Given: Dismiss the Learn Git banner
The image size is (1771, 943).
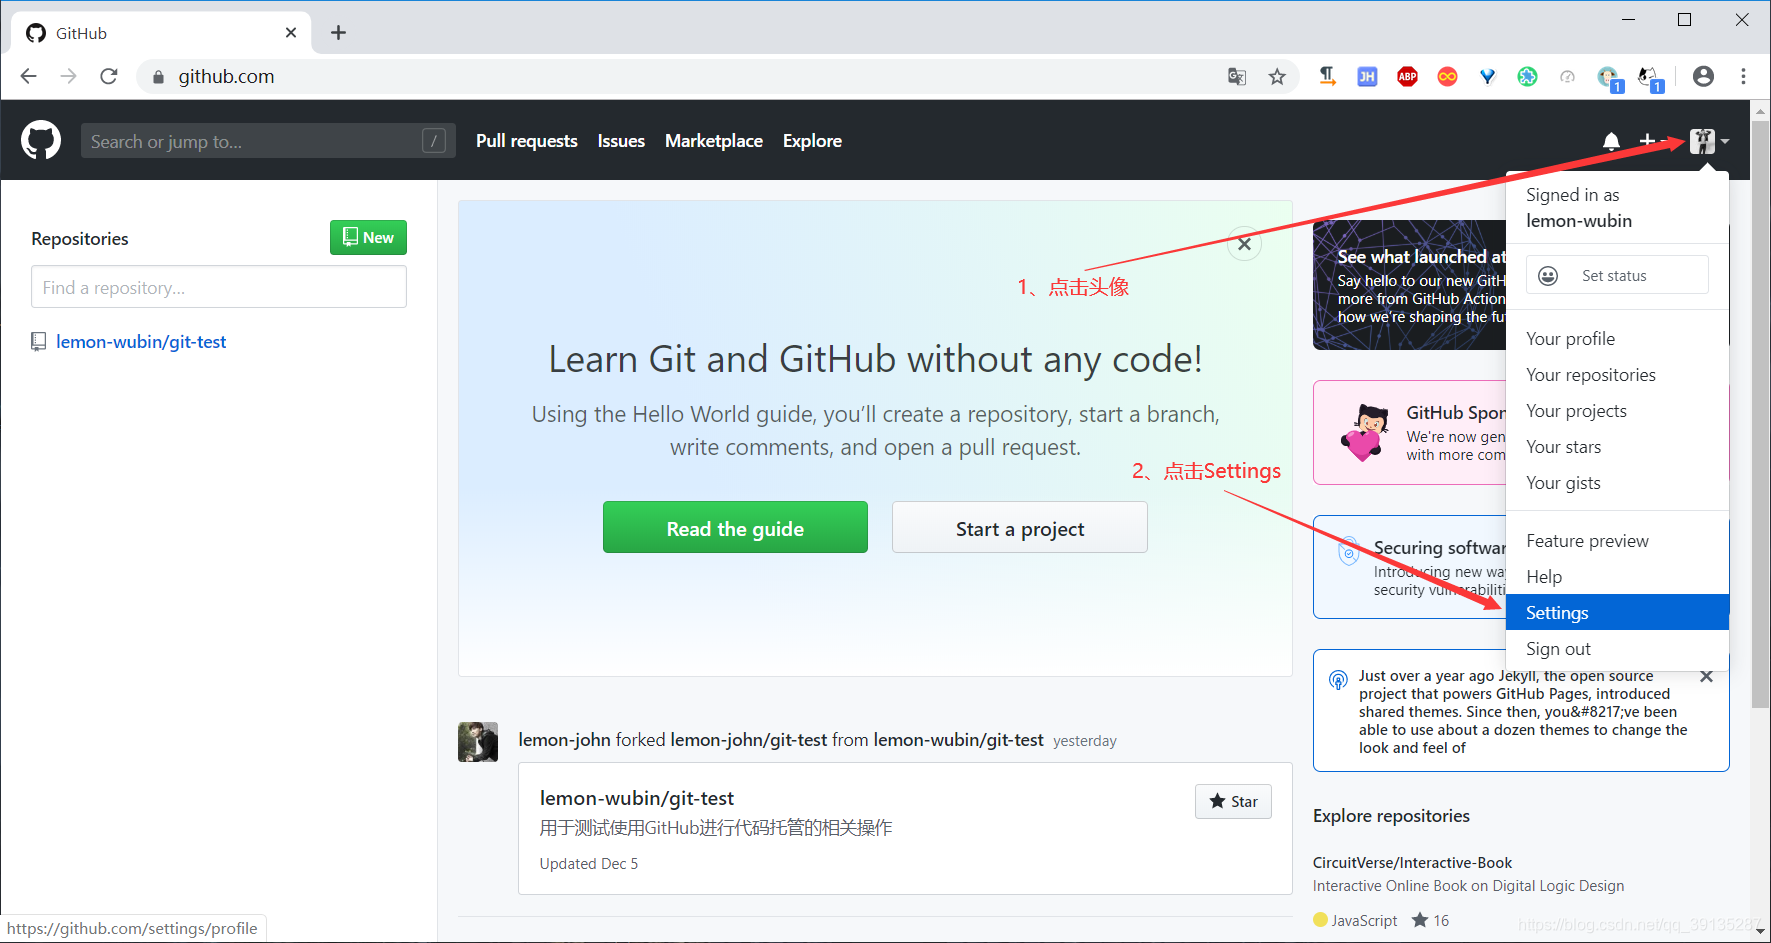Looking at the screenshot, I should pyautogui.click(x=1244, y=243).
